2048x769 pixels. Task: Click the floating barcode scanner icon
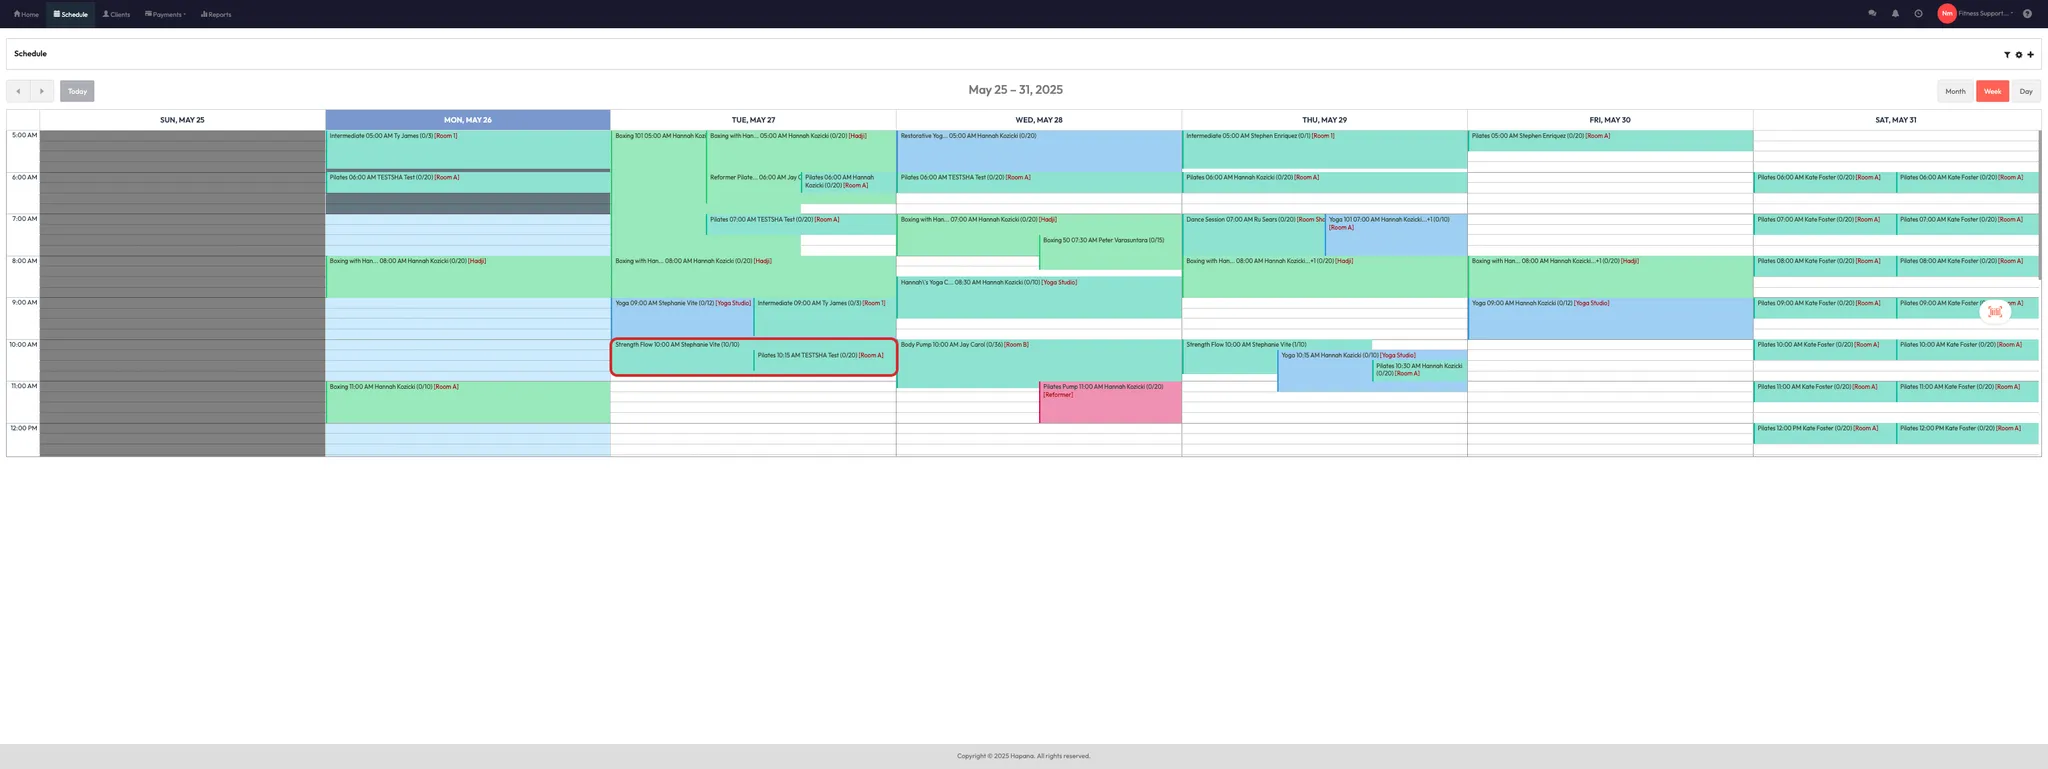[x=1994, y=312]
